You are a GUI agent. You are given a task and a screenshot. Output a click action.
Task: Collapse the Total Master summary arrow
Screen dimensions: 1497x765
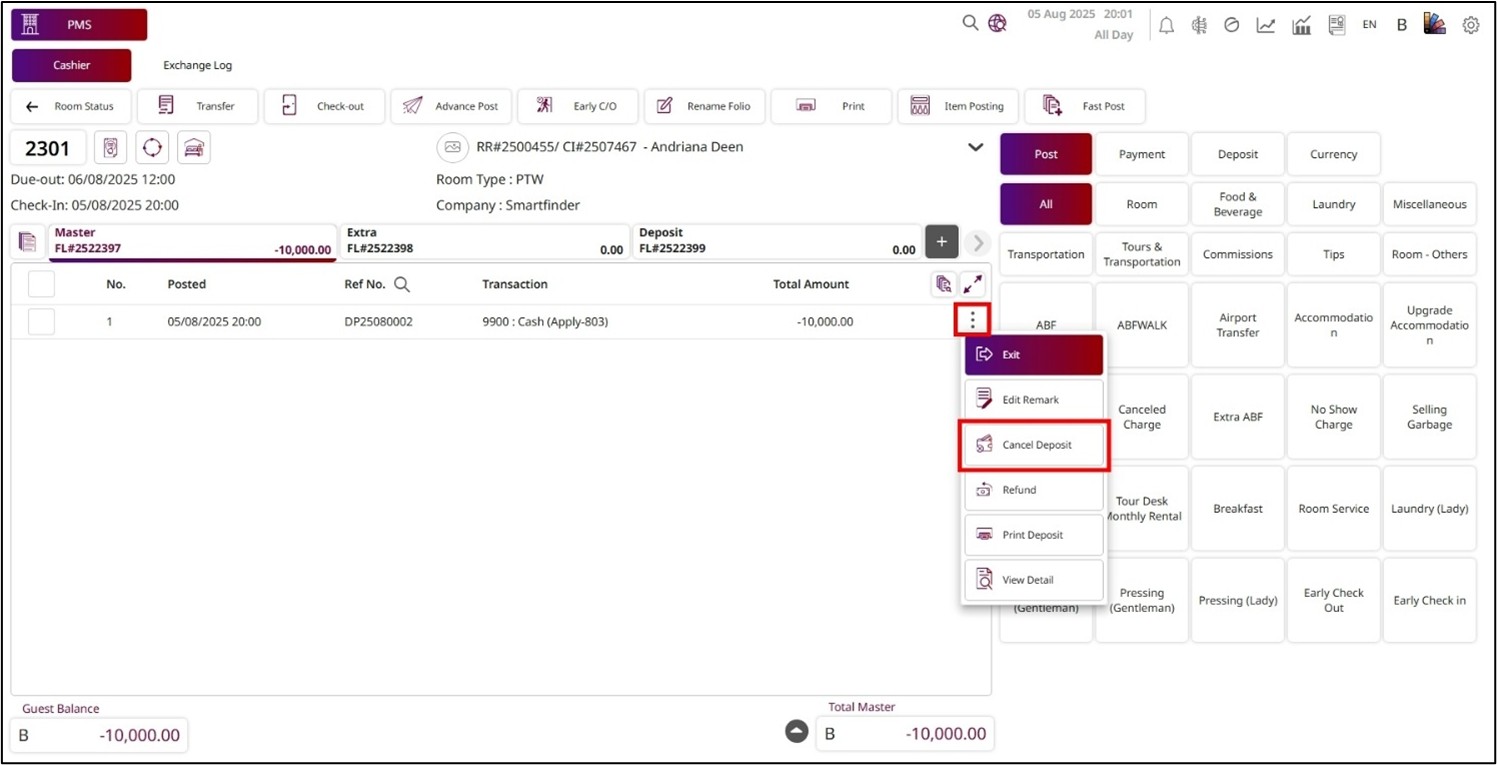point(796,732)
